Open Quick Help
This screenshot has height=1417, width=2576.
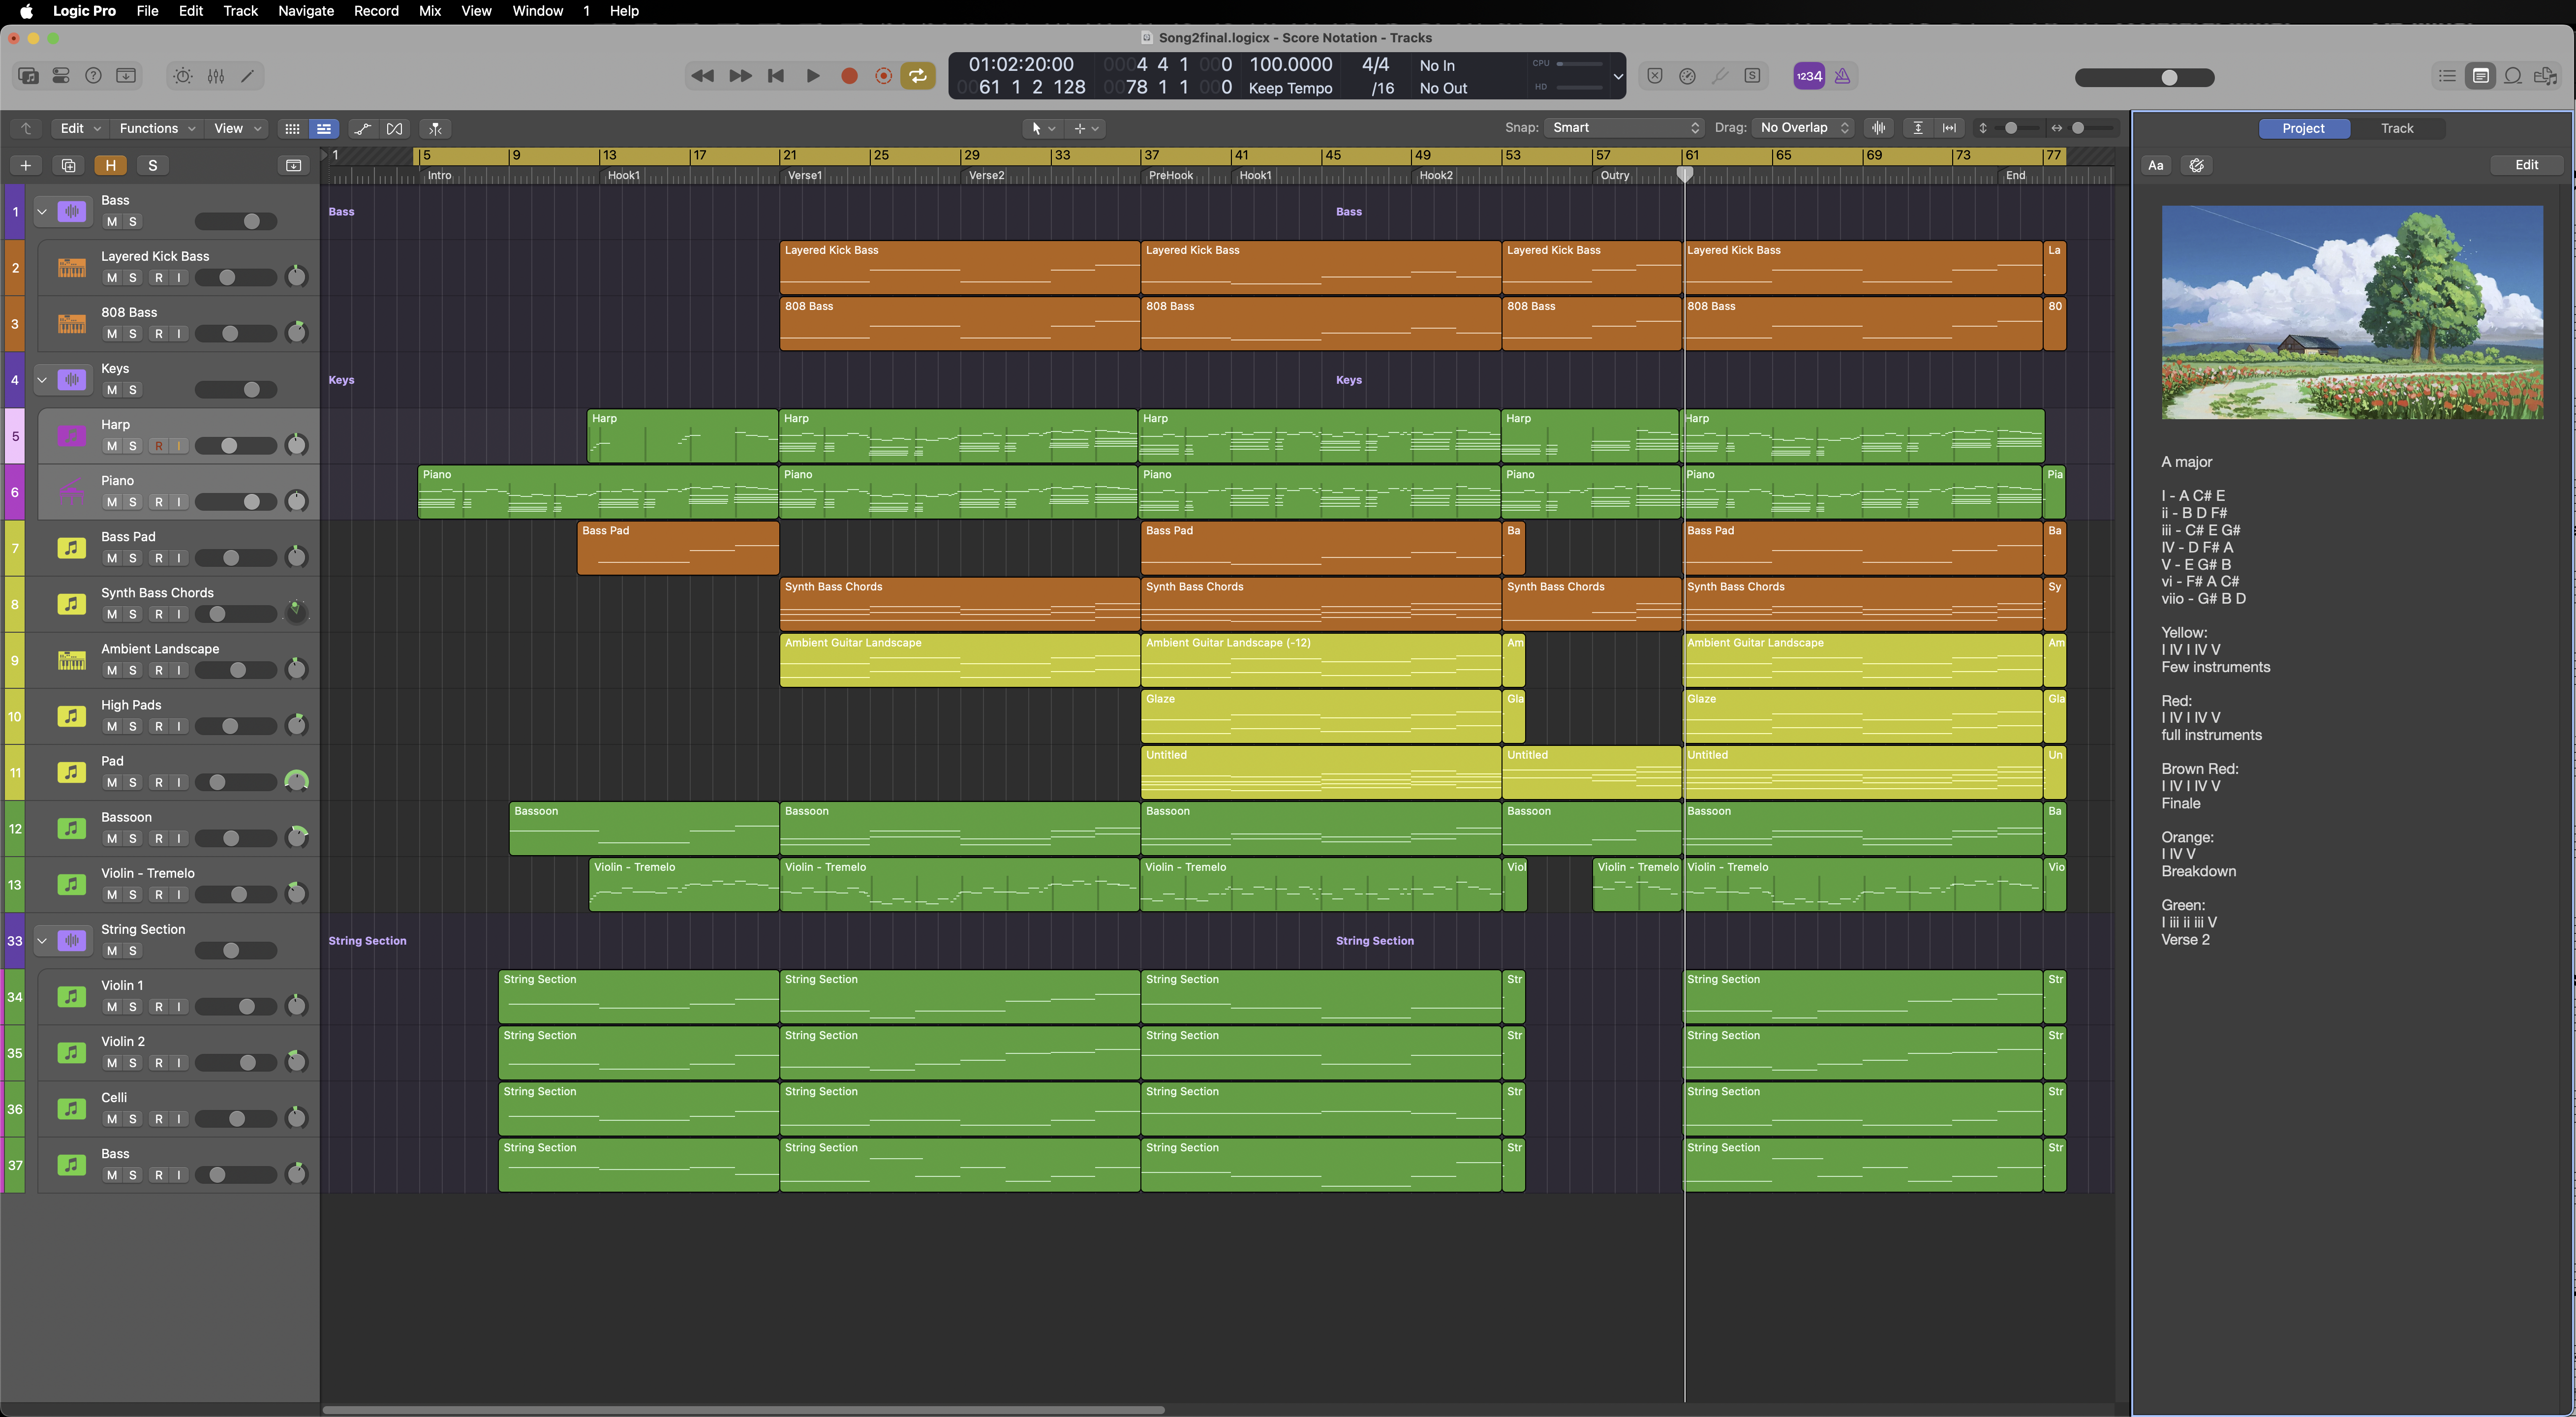coord(93,76)
